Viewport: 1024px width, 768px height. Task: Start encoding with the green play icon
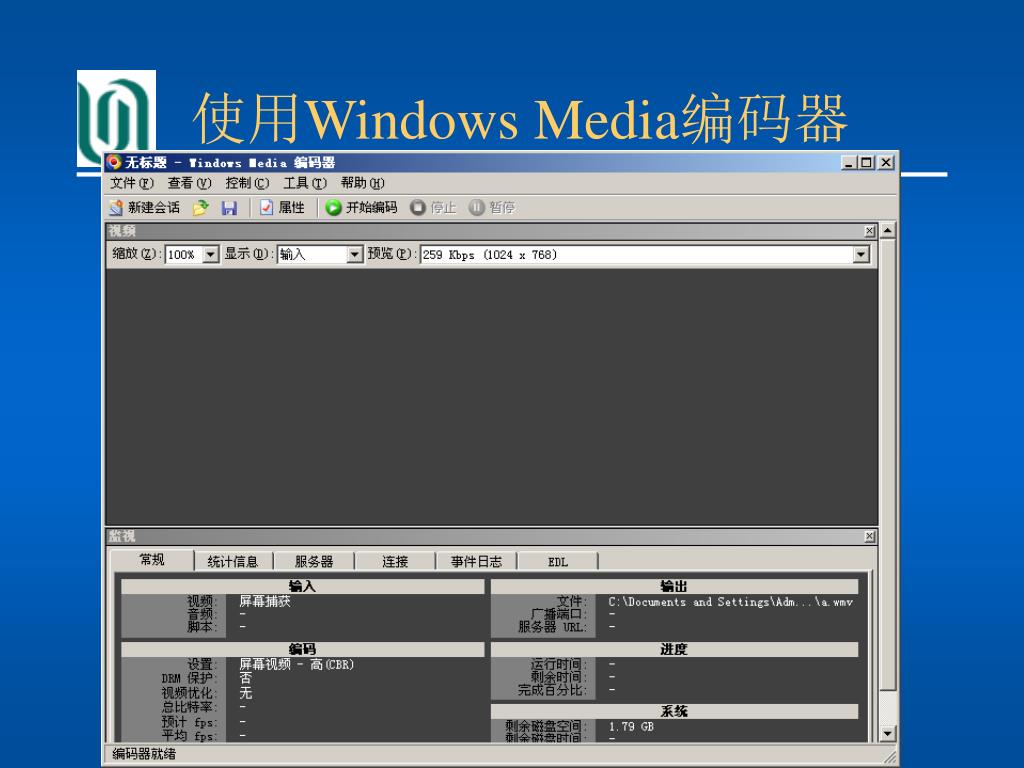(333, 208)
